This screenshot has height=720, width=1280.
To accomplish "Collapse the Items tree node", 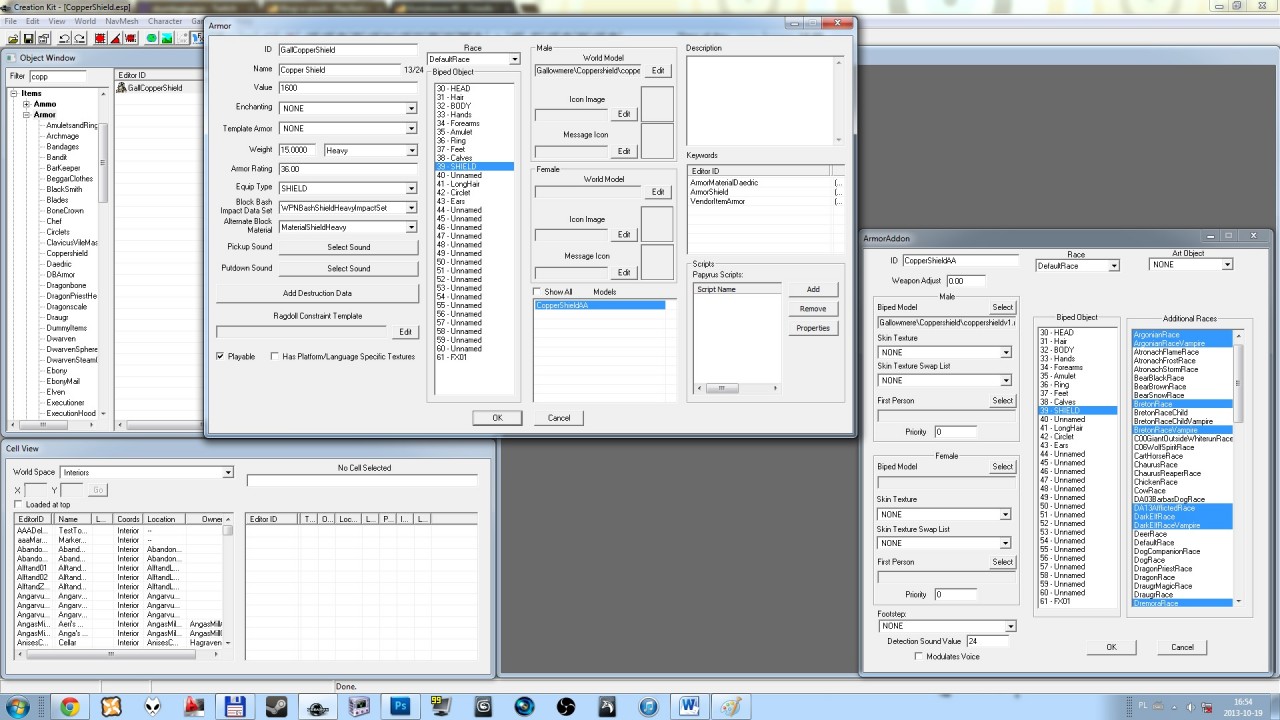I will 15,93.
